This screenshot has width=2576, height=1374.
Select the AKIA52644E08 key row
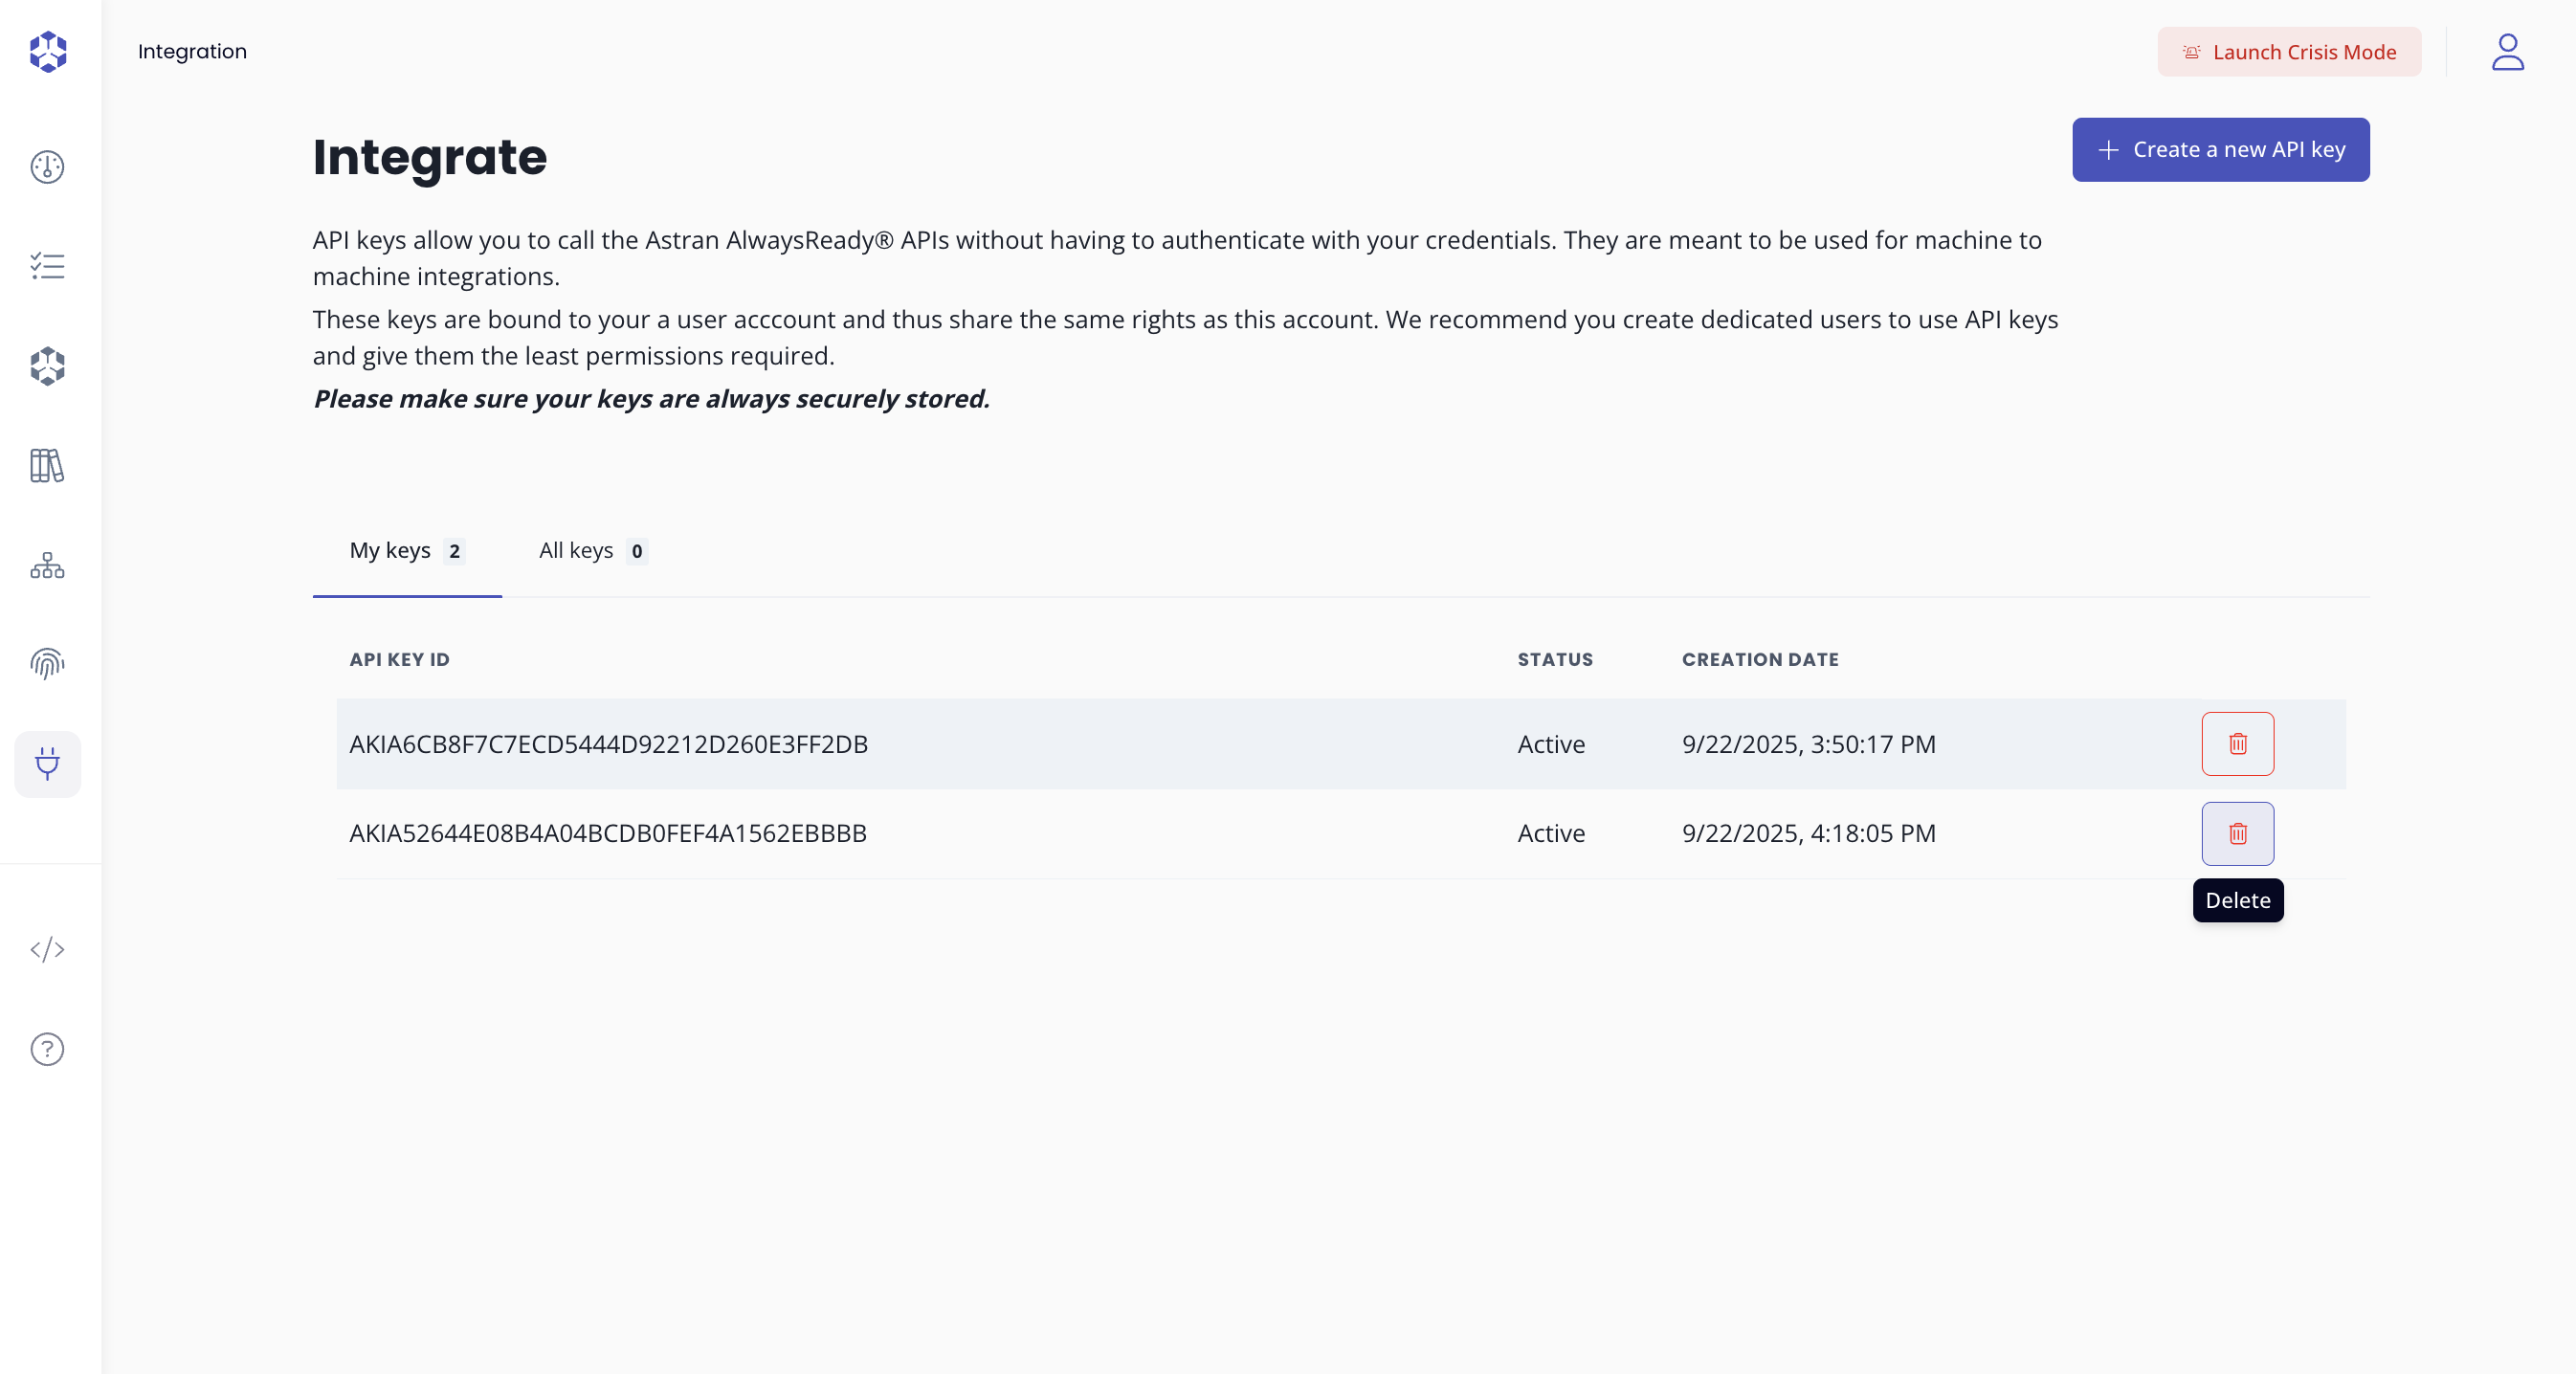coord(608,833)
